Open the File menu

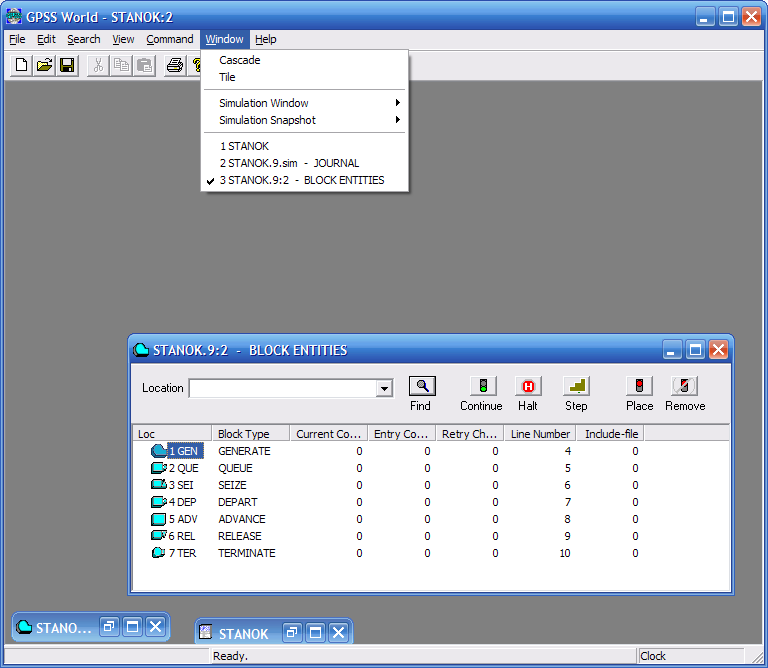click(x=17, y=39)
